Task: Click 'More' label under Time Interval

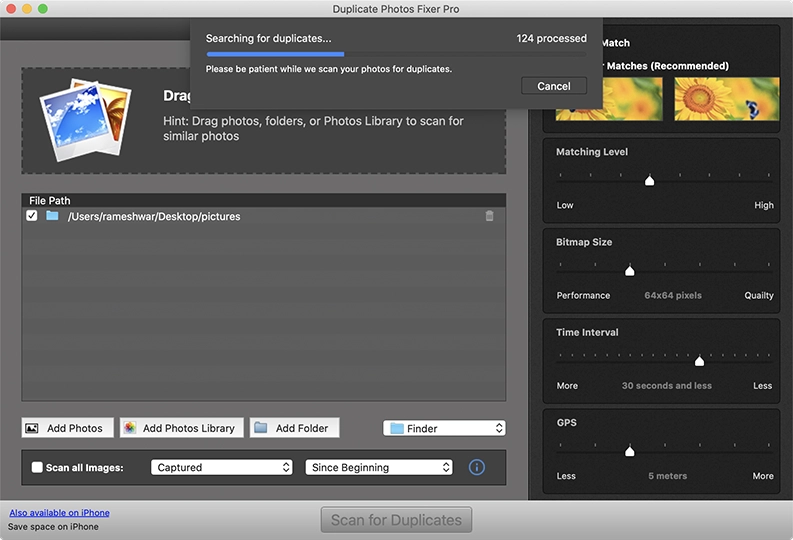Action: [x=567, y=385]
